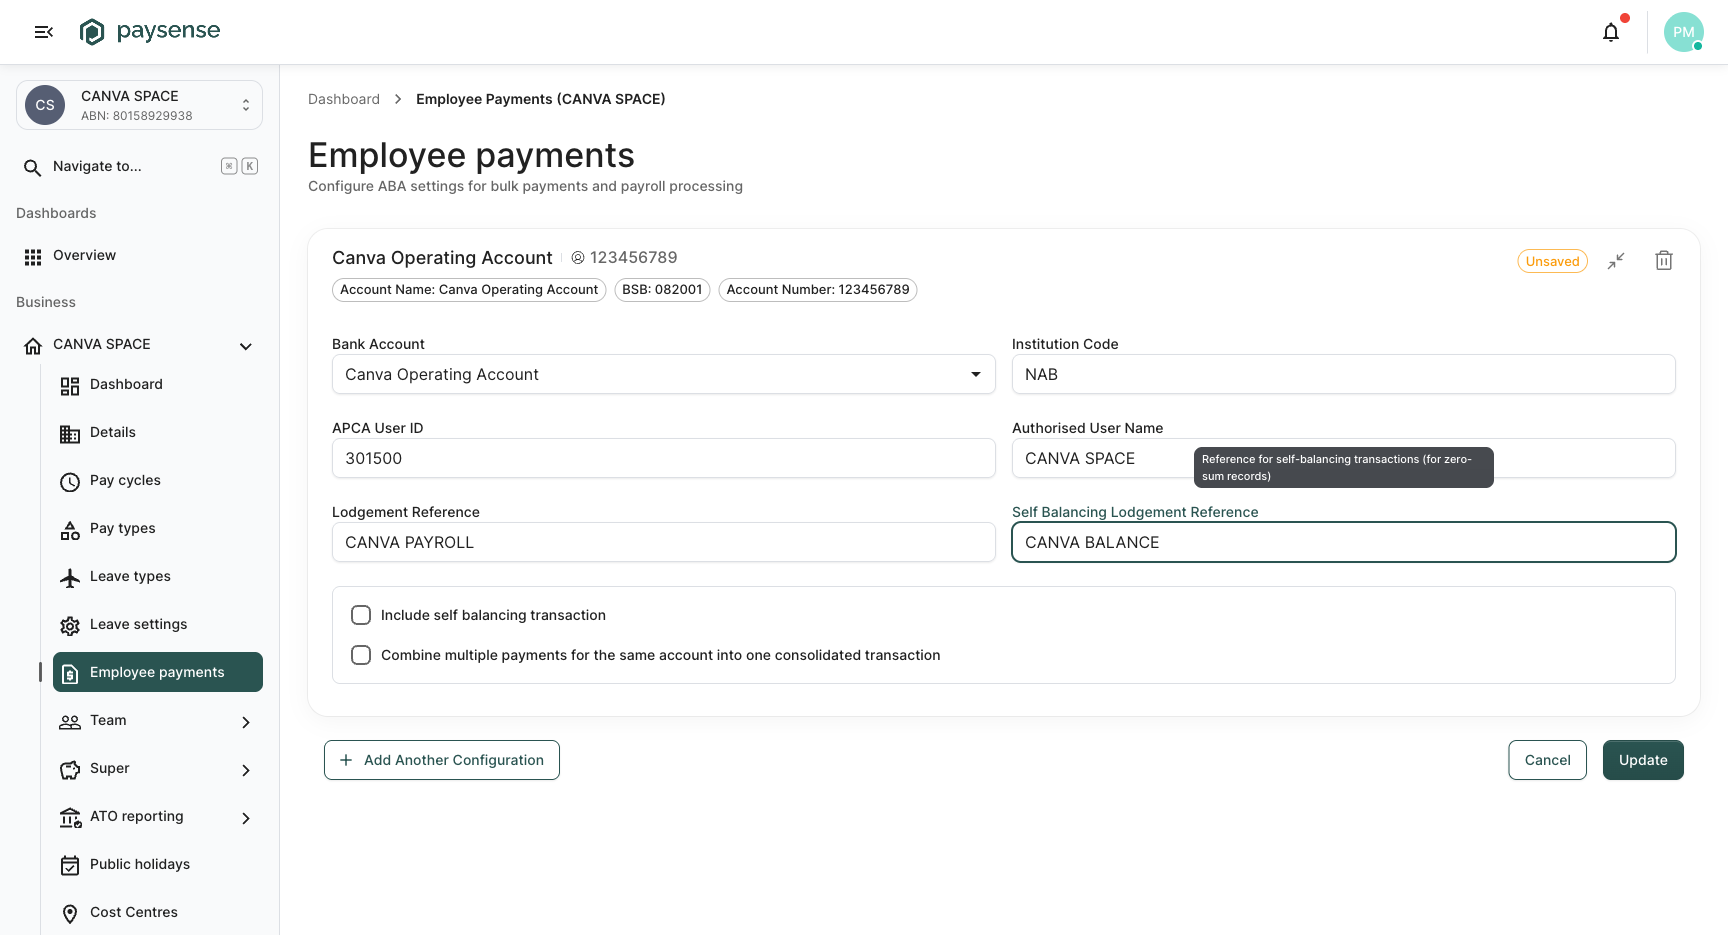Click the Update button
Image resolution: width=1728 pixels, height=935 pixels.
coord(1643,760)
